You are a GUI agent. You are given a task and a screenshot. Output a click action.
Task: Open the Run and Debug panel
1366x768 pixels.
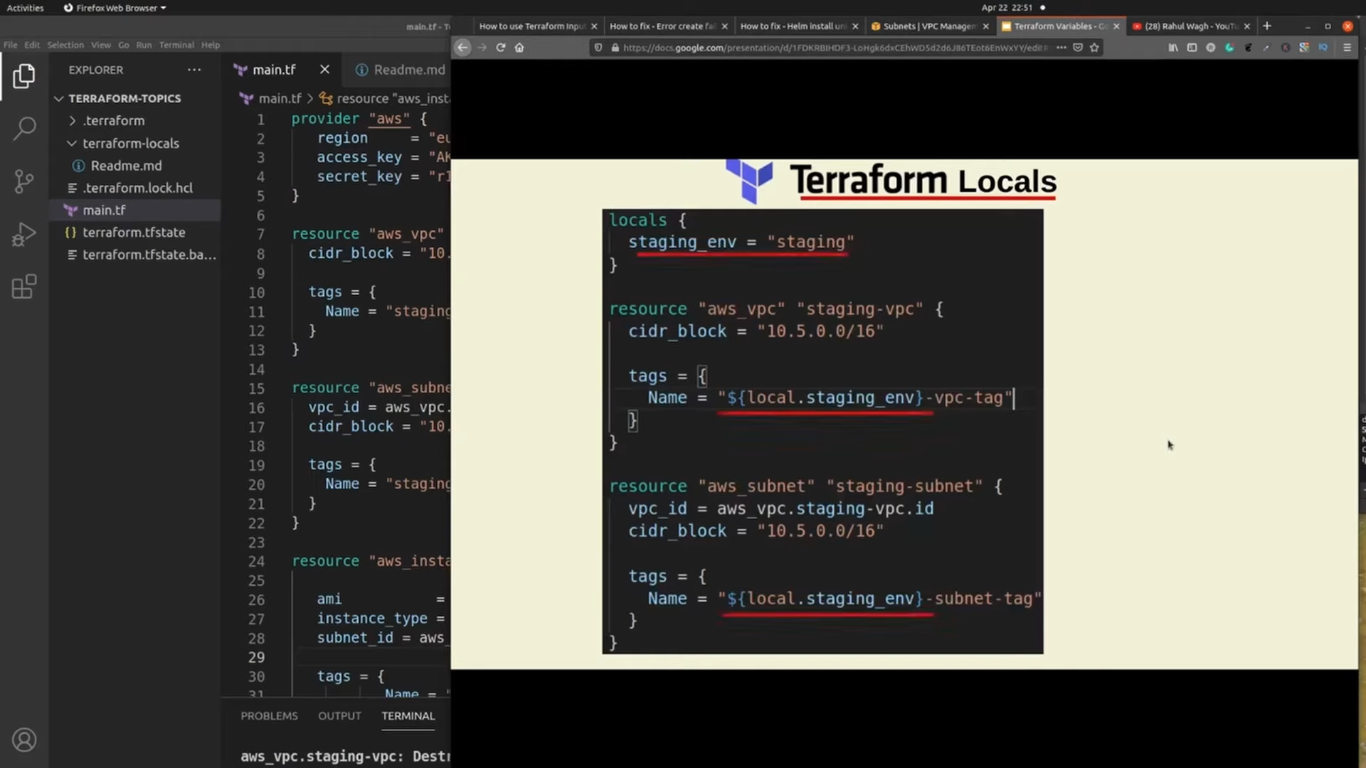23,235
